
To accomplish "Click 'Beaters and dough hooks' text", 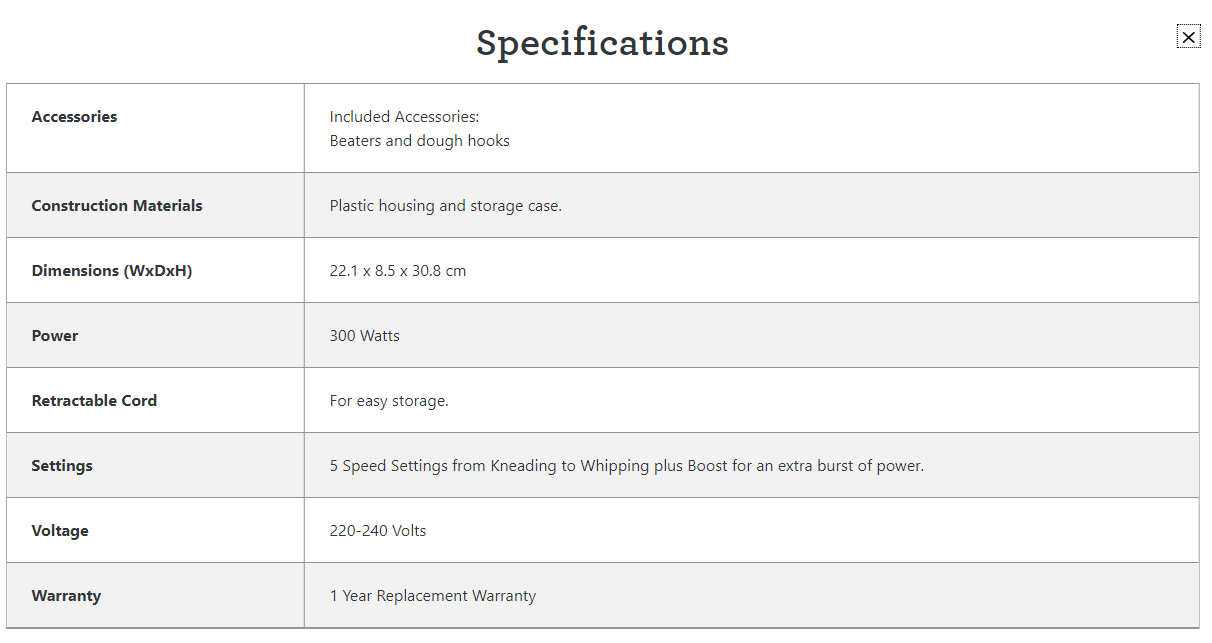I will click(x=419, y=141).
